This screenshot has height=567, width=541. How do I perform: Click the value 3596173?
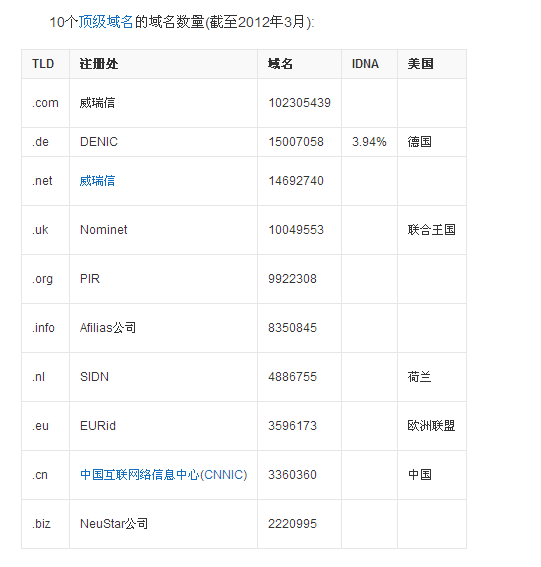(x=292, y=426)
